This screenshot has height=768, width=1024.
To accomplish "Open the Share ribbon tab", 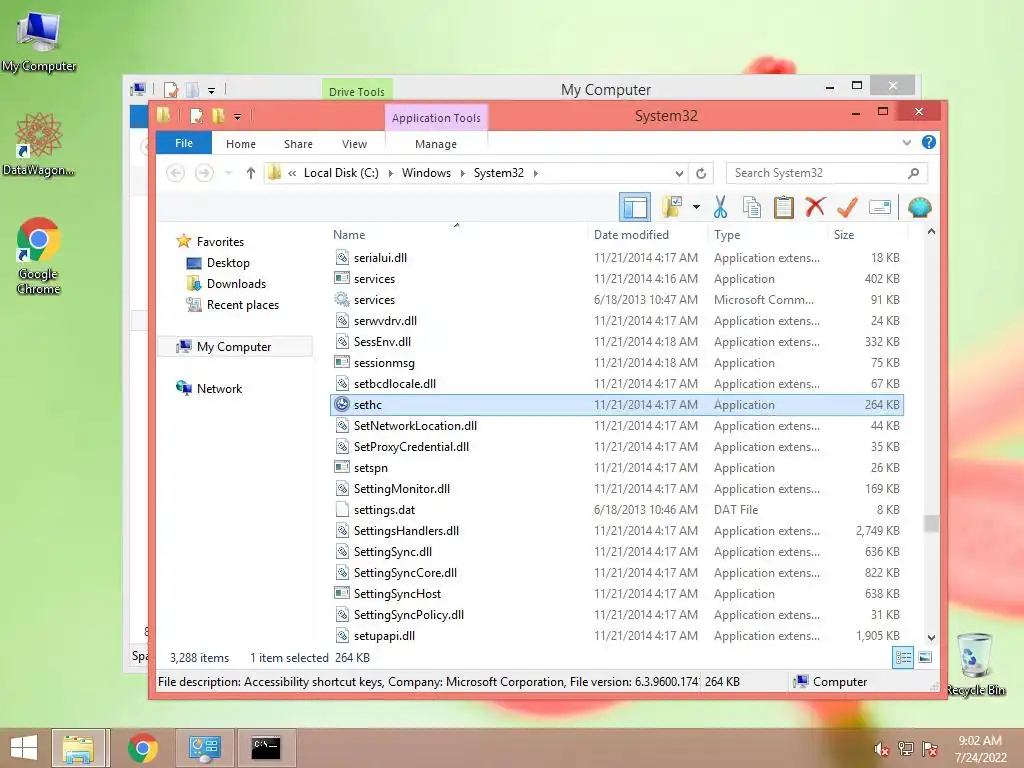I will (x=298, y=144).
